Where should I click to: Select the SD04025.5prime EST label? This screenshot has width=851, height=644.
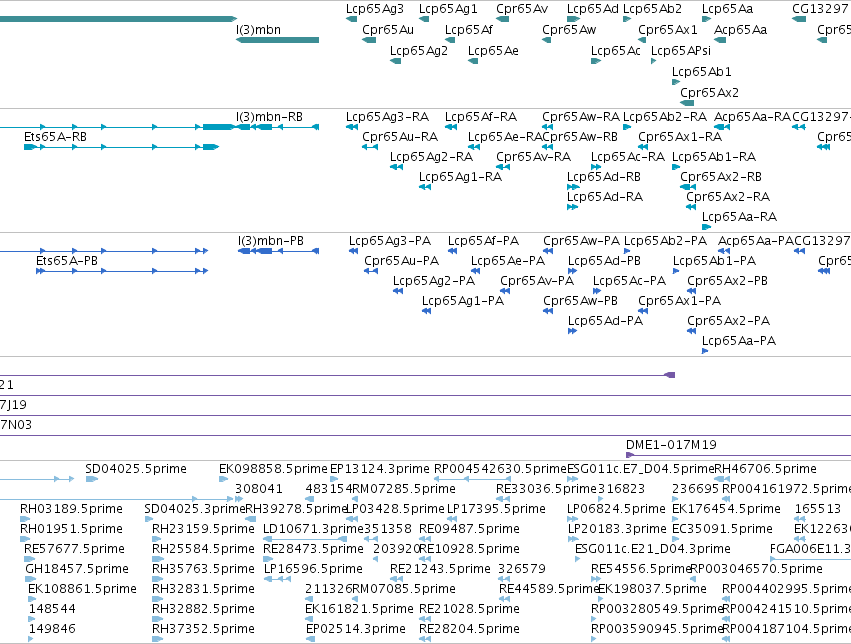[136, 469]
